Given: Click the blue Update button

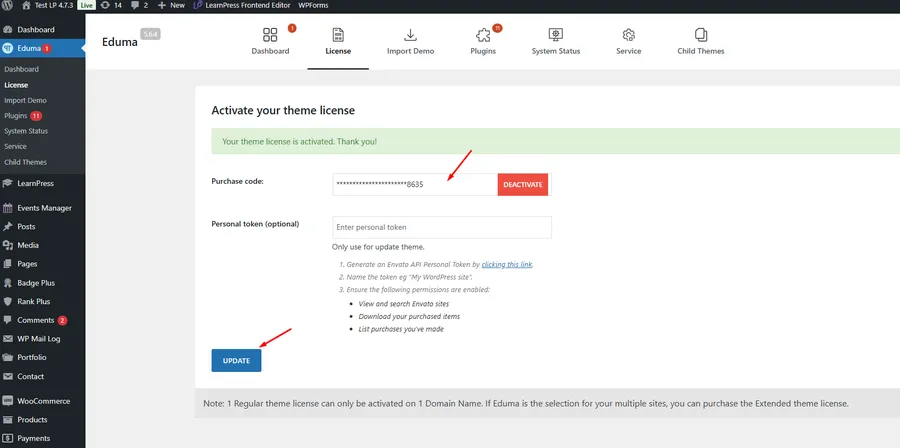Looking at the screenshot, I should coord(236,360).
